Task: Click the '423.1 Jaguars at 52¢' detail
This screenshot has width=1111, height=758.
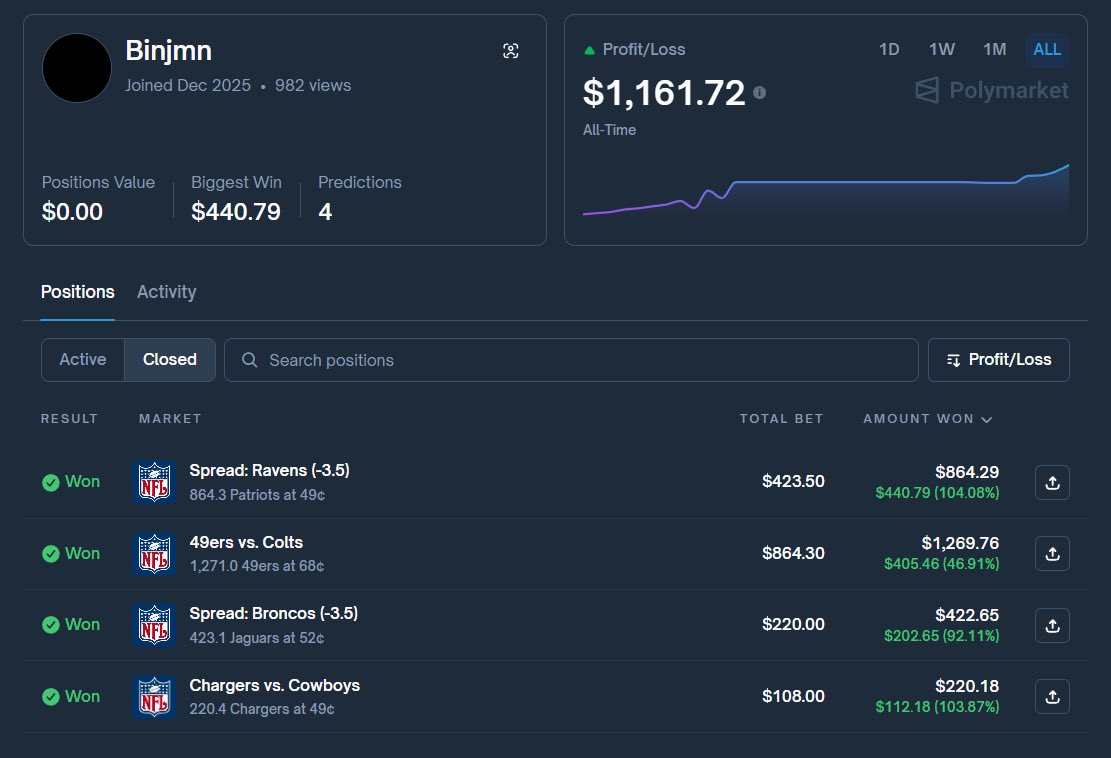Action: (256, 638)
